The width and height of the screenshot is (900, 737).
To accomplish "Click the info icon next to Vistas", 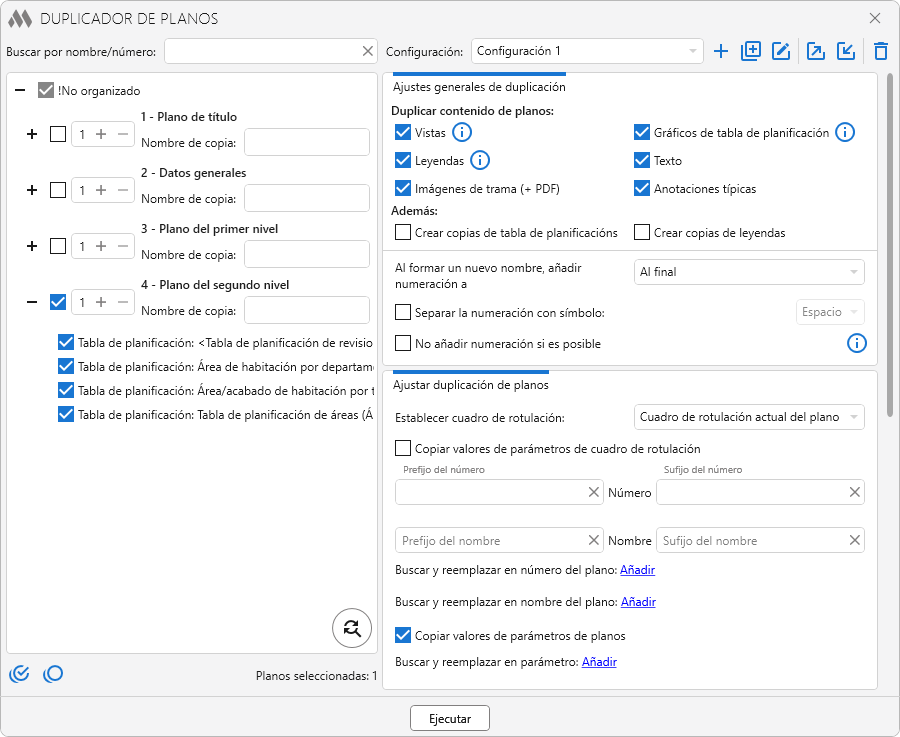I will point(462,132).
